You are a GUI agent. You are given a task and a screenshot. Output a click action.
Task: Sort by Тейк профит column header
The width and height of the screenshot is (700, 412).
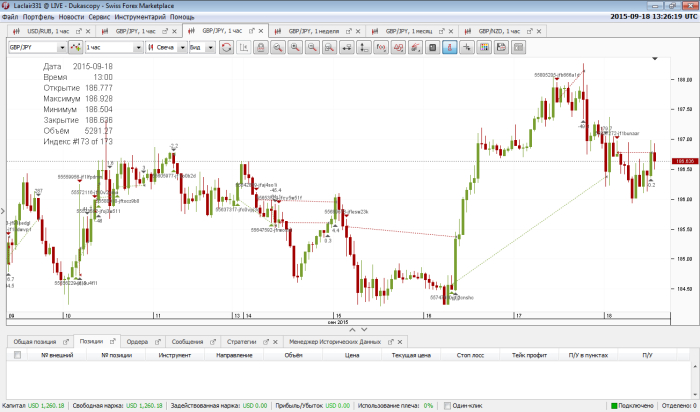[x=529, y=355]
